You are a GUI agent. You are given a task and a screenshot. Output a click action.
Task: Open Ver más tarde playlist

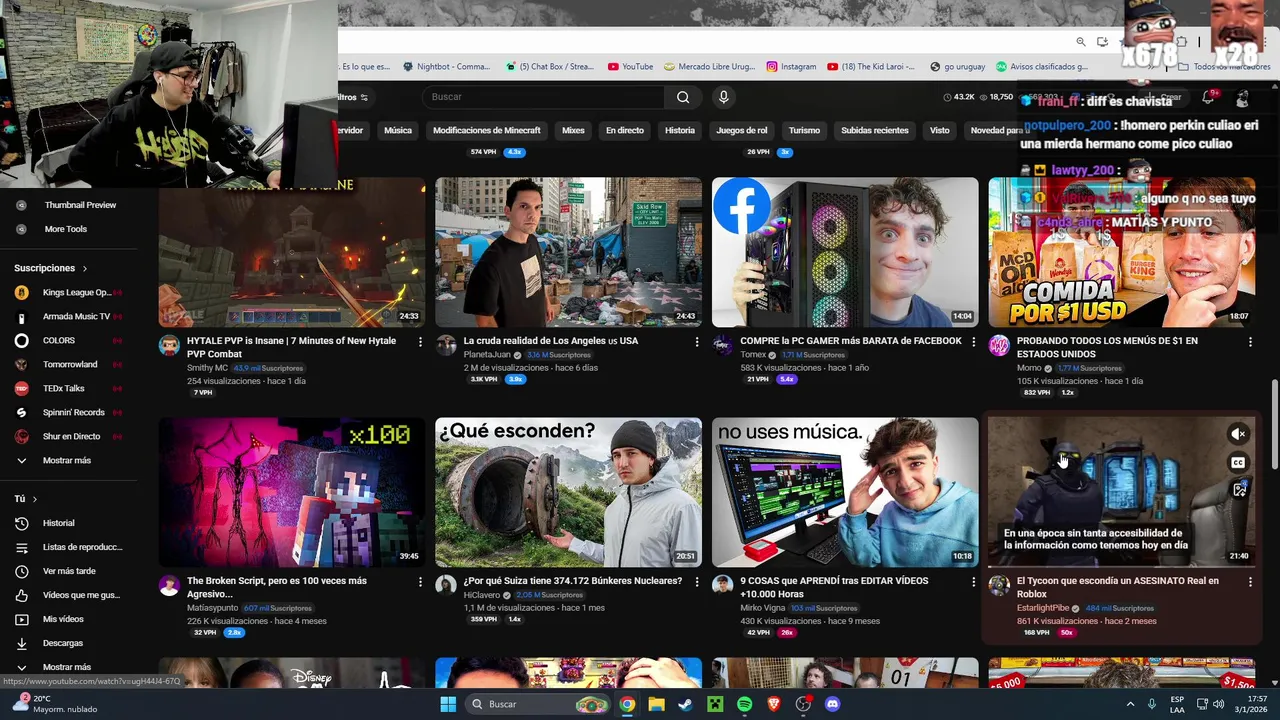68,571
